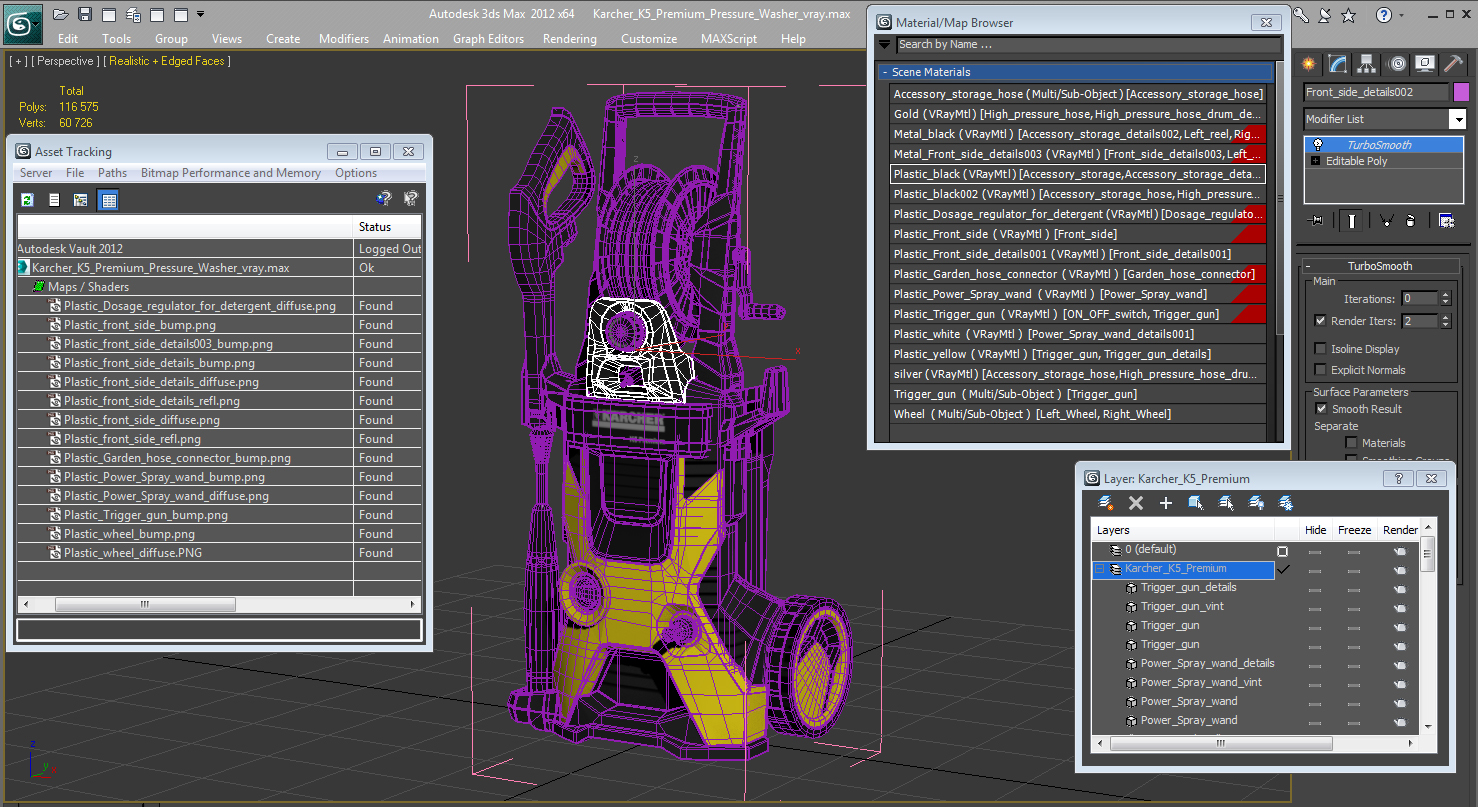
Task: Open Paths menu in Asset Tracking
Action: click(112, 173)
